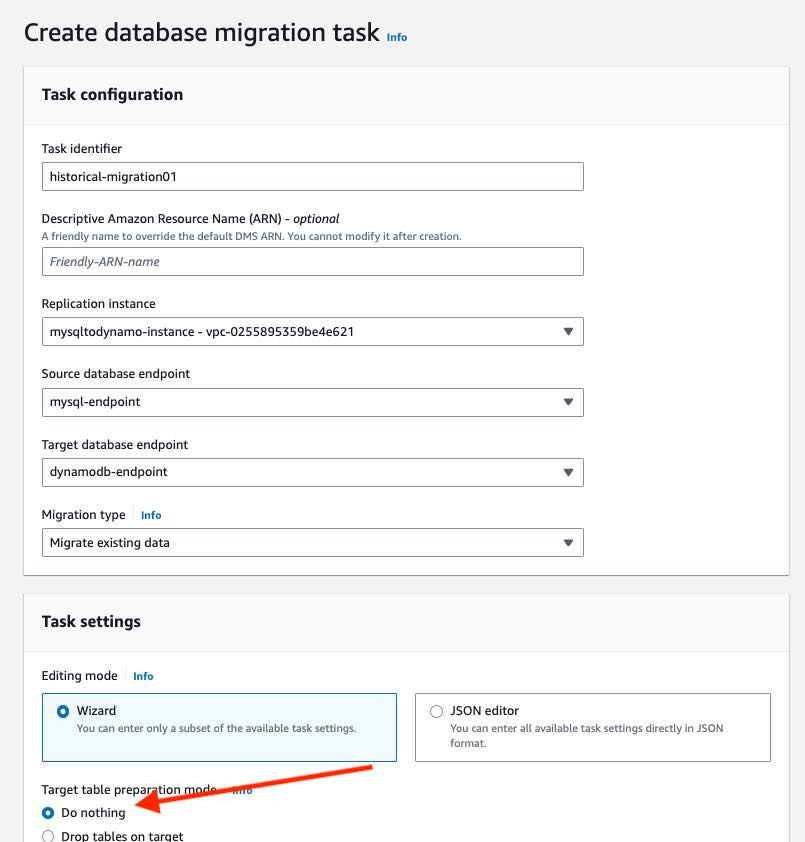Open Info link next to Editing mode
The width and height of the screenshot is (805, 842).
click(143, 676)
